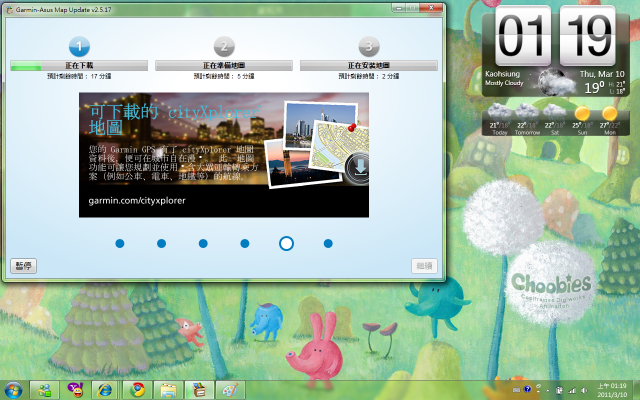Select the fourth slide dot

tap(244, 244)
